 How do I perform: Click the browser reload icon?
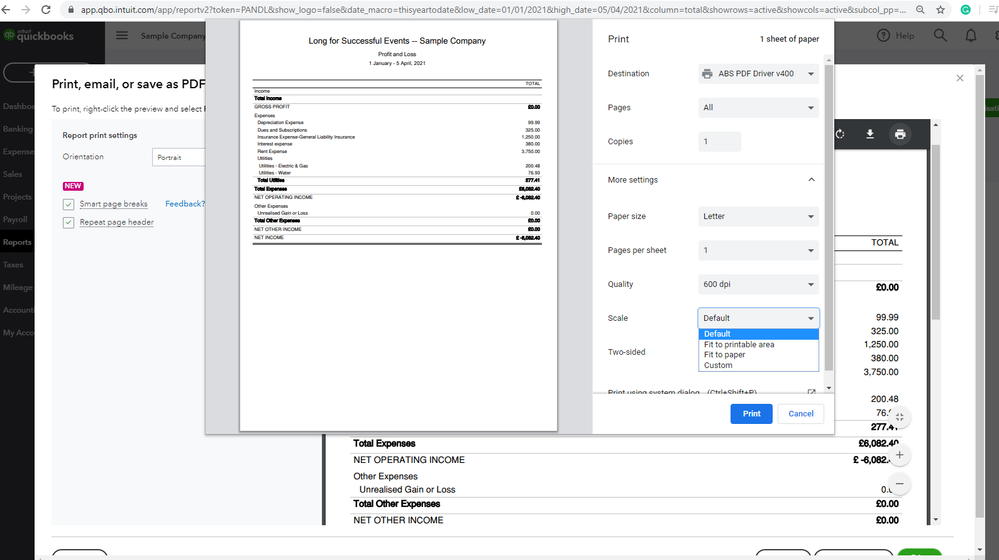(46, 10)
